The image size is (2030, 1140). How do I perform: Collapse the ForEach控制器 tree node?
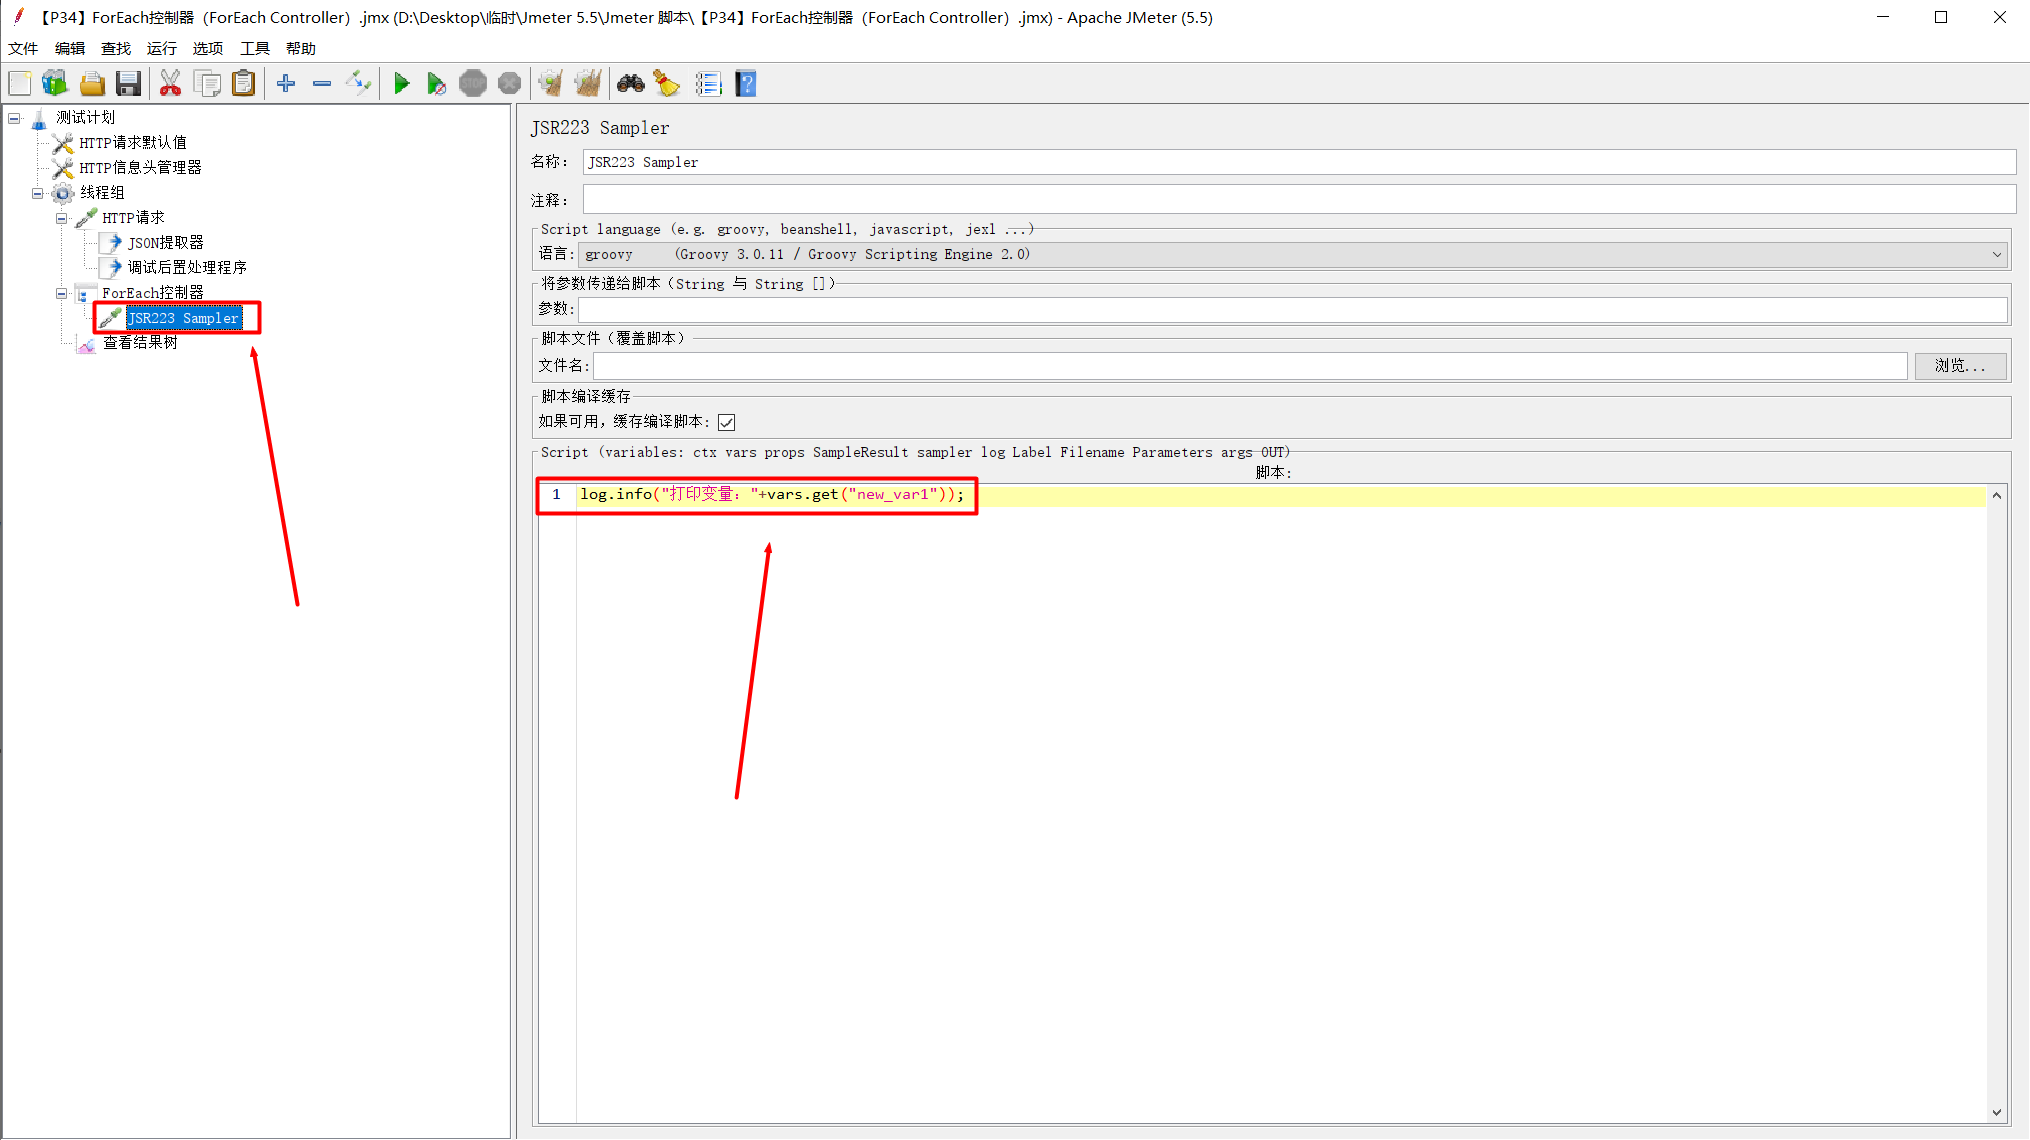click(x=62, y=294)
